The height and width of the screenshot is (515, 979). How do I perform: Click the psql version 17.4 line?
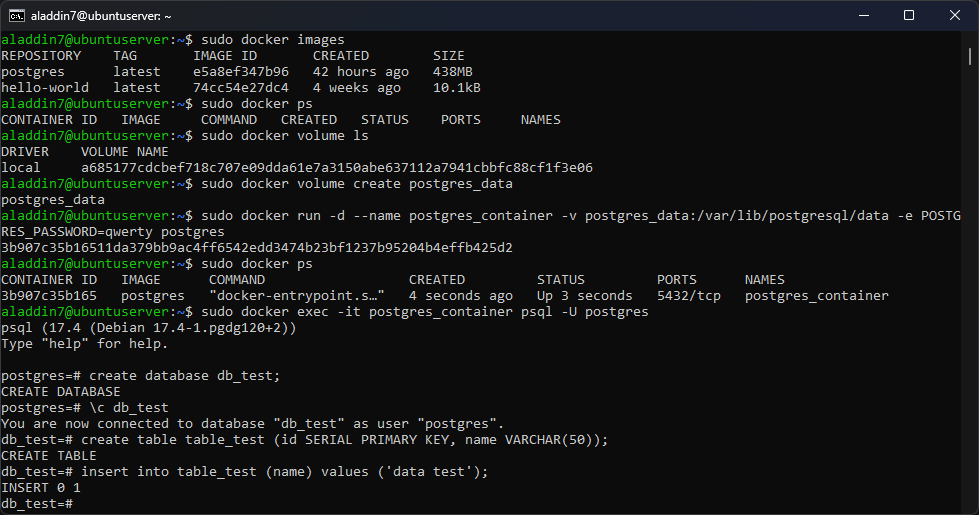coord(149,328)
